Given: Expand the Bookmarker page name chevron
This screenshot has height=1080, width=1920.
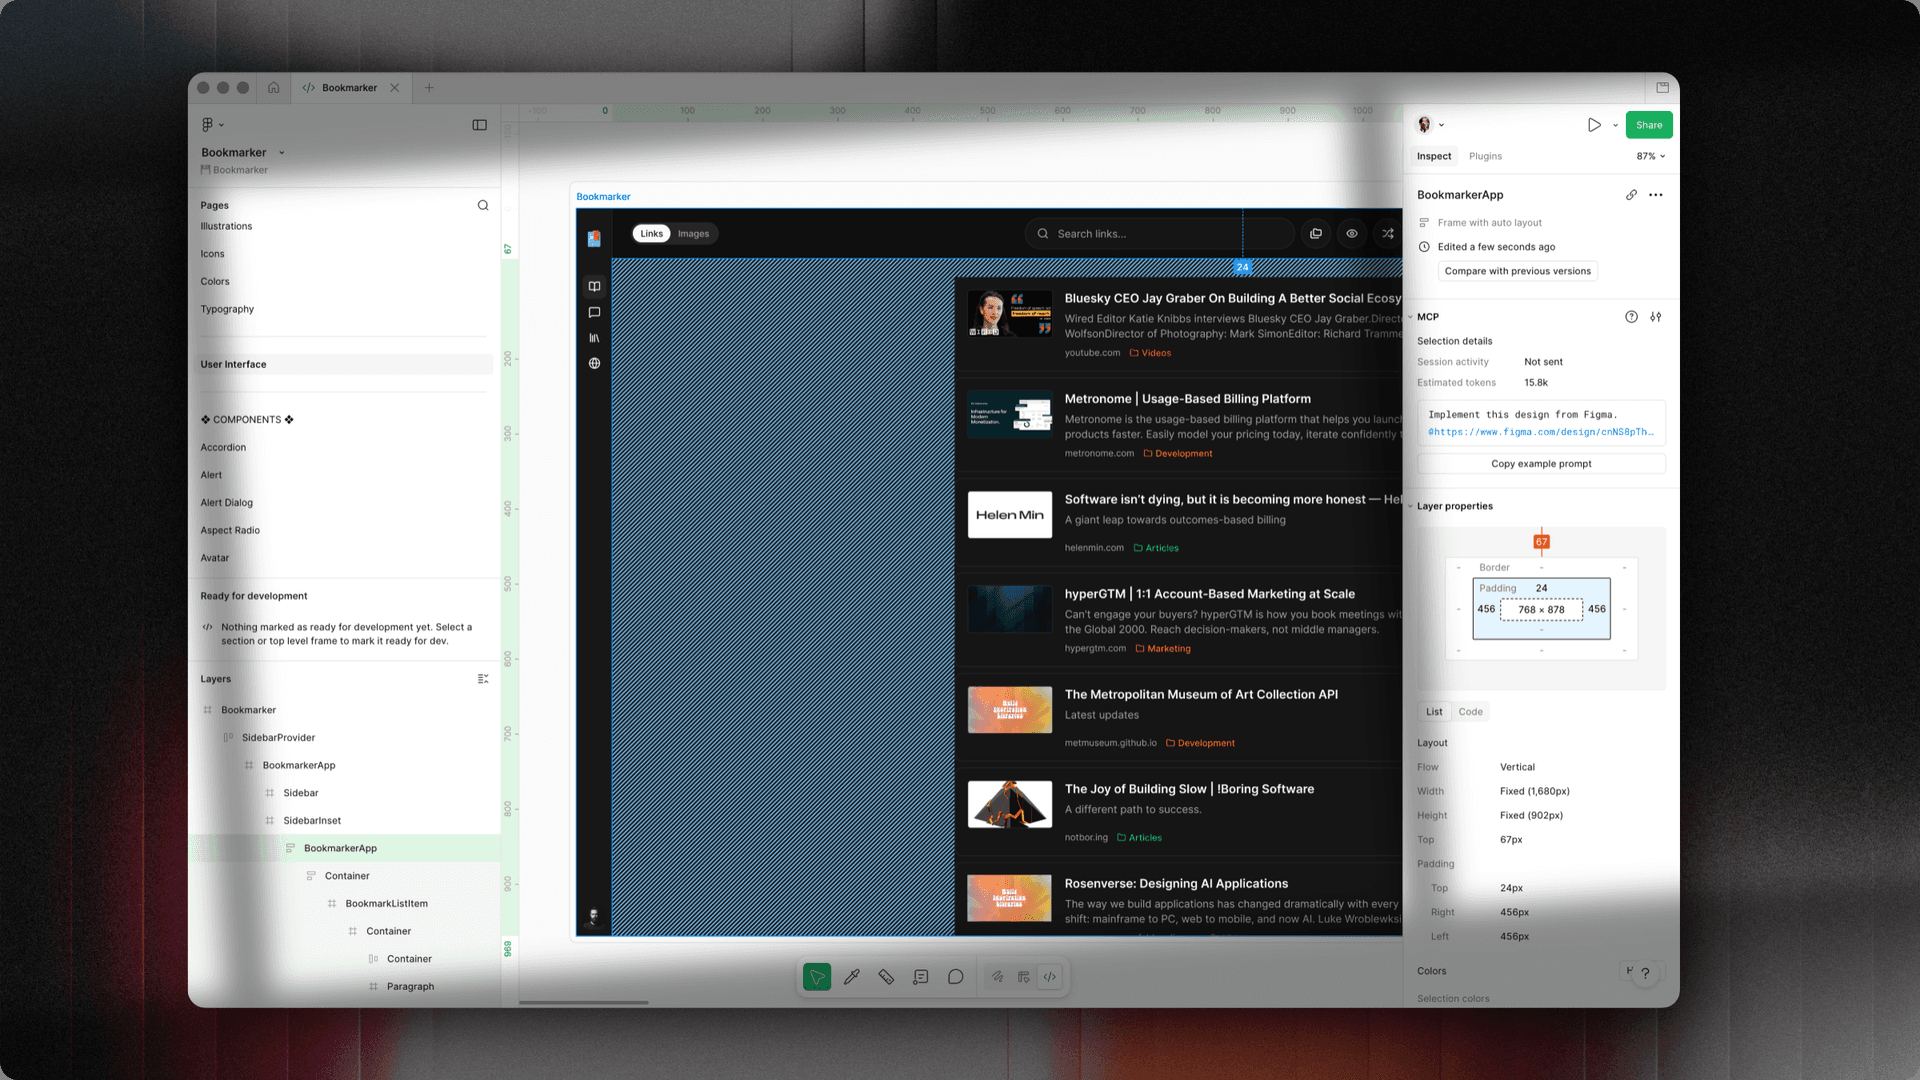Looking at the screenshot, I should [x=283, y=152].
